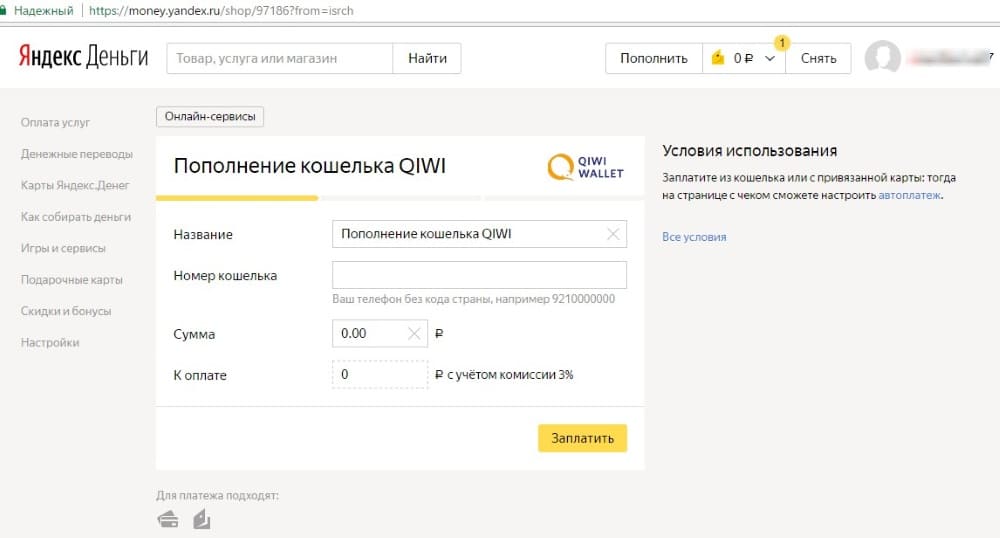Image resolution: width=1000 pixels, height=538 pixels.
Task: Clear the Сумма field with X icon
Action: point(414,334)
